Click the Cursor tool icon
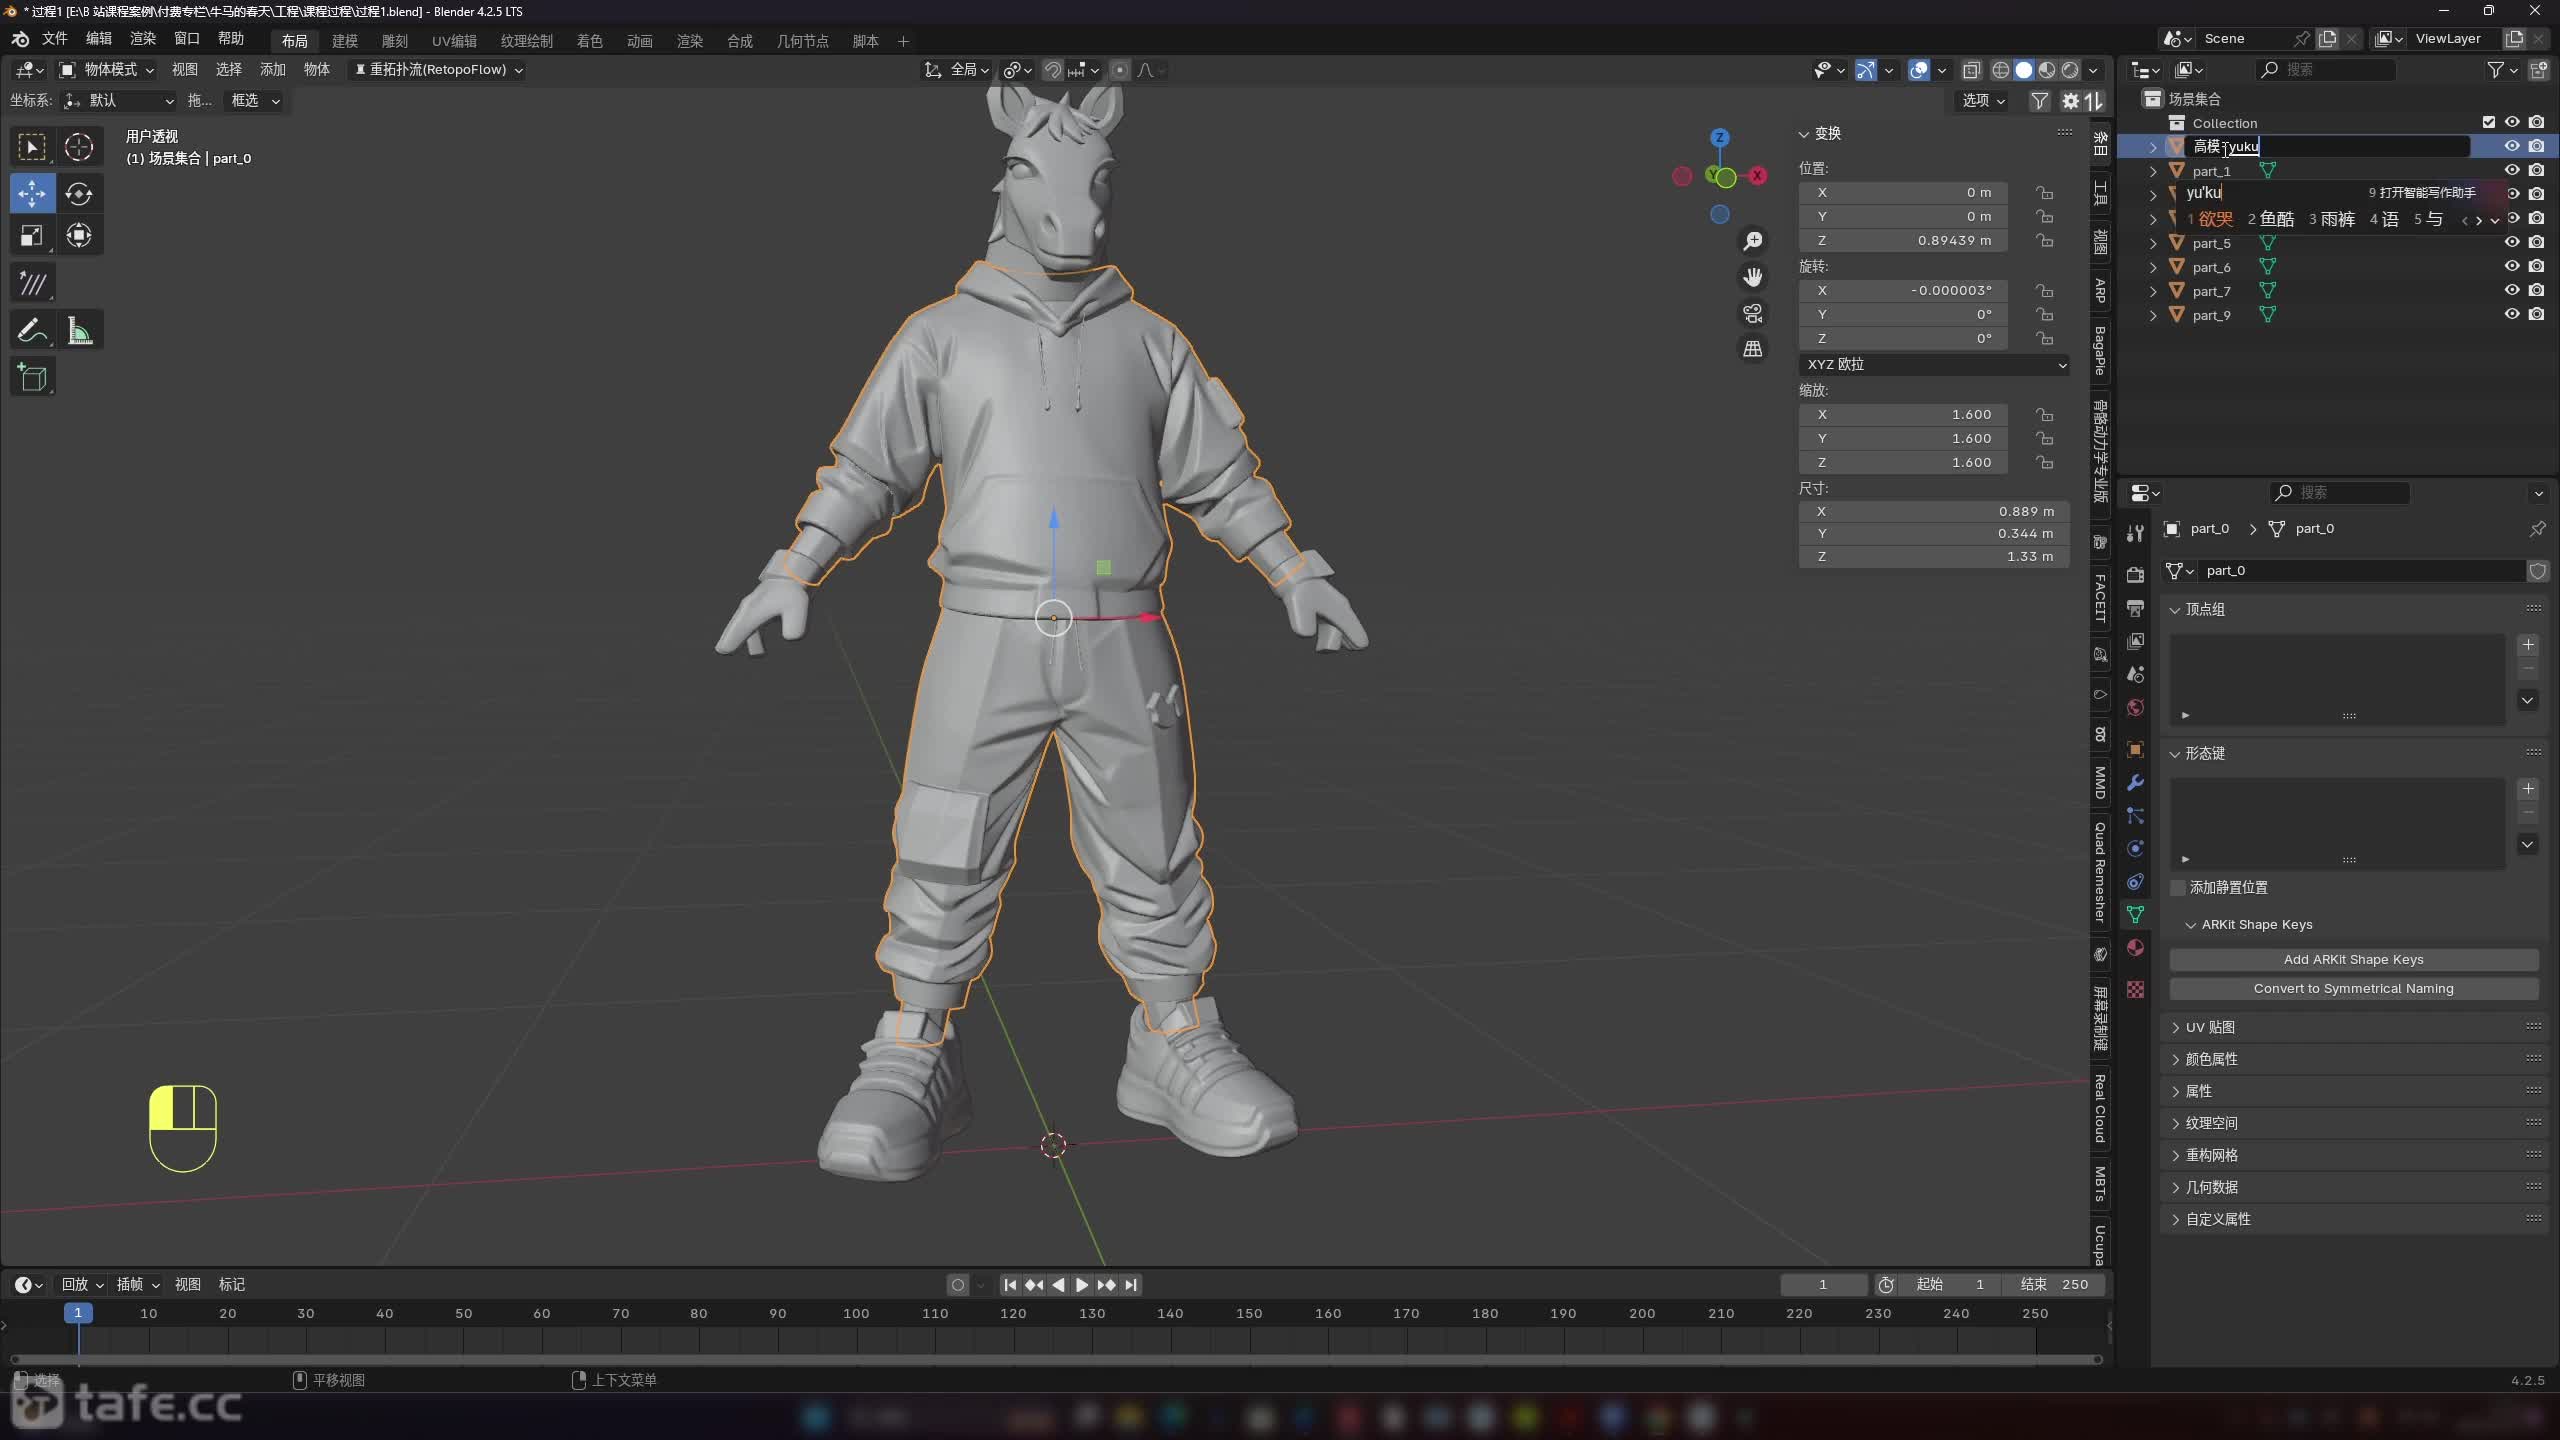Screen dimensions: 2560x1440 pyautogui.click(x=79, y=147)
